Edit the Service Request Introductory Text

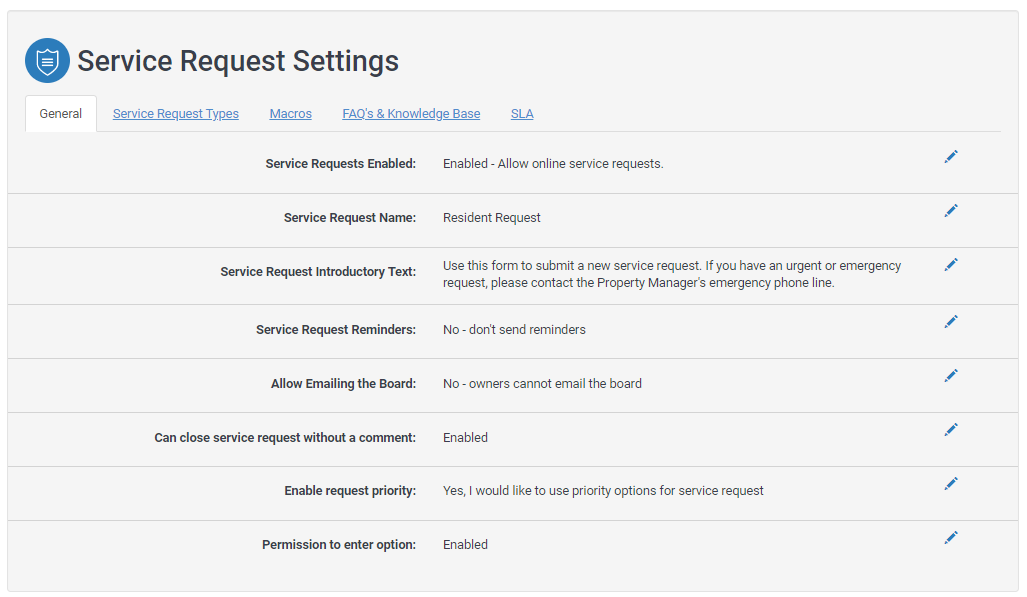click(x=950, y=265)
